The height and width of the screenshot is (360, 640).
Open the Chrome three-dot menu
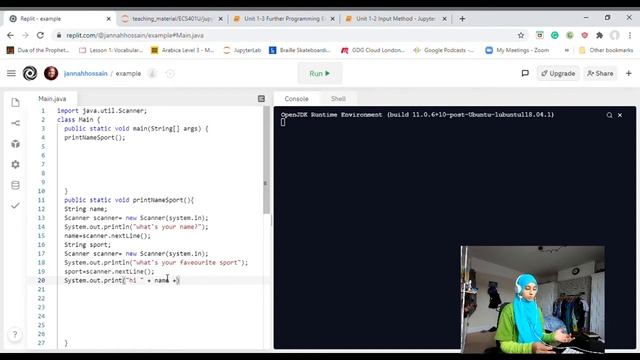630,36
